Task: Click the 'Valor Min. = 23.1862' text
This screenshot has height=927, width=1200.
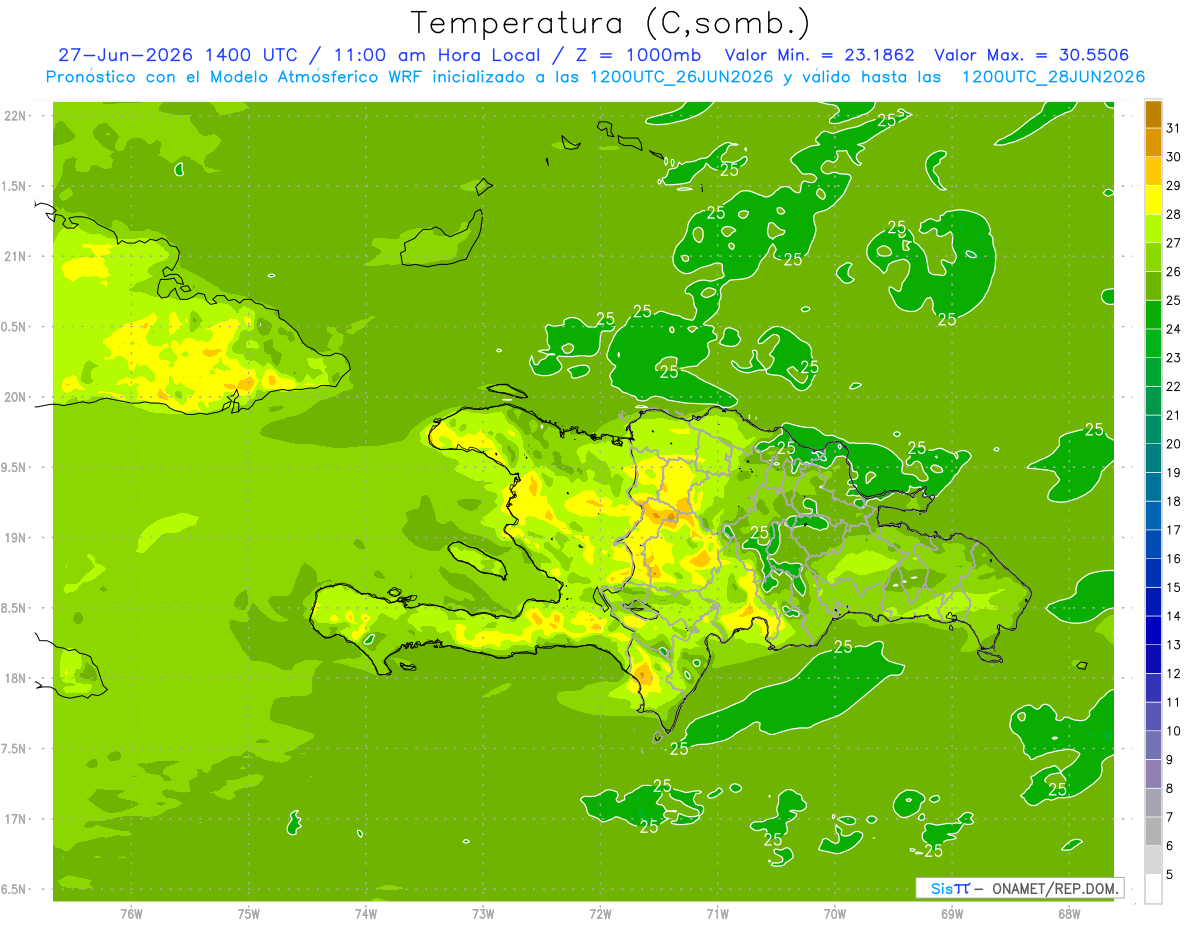Action: (x=820, y=55)
